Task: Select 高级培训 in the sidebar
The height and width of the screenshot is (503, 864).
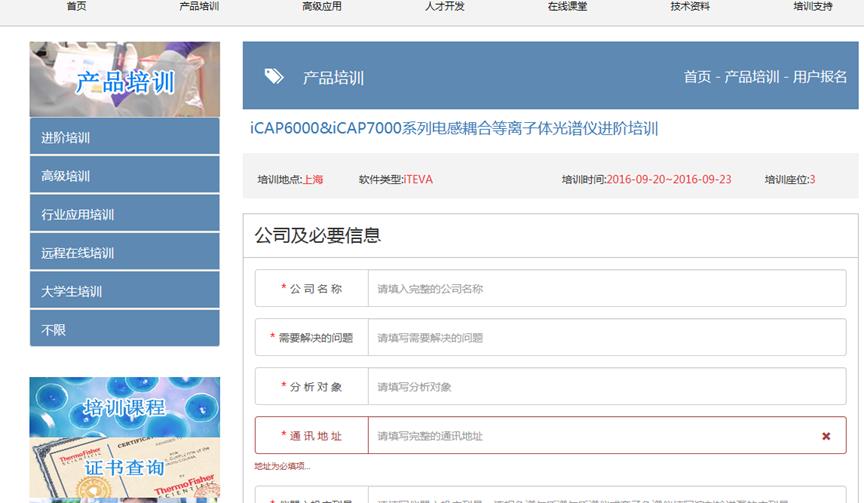Action: tap(125, 175)
